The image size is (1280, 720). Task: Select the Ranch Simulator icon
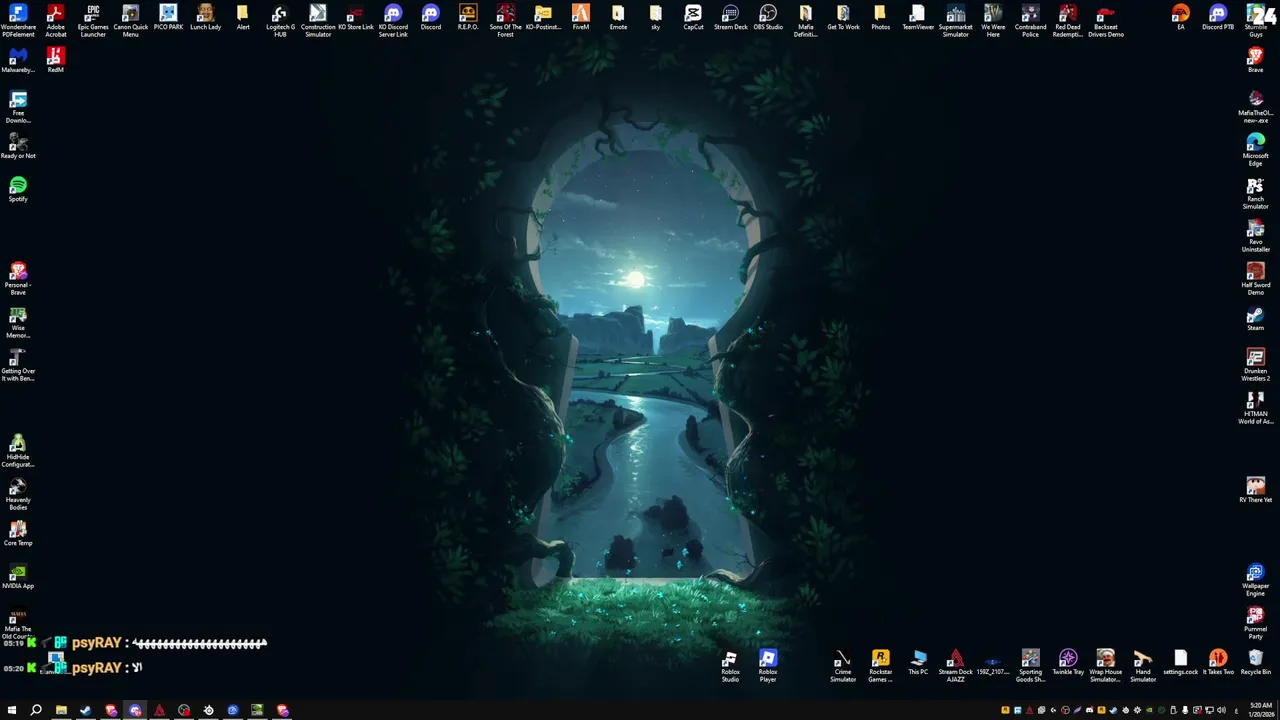(1255, 193)
